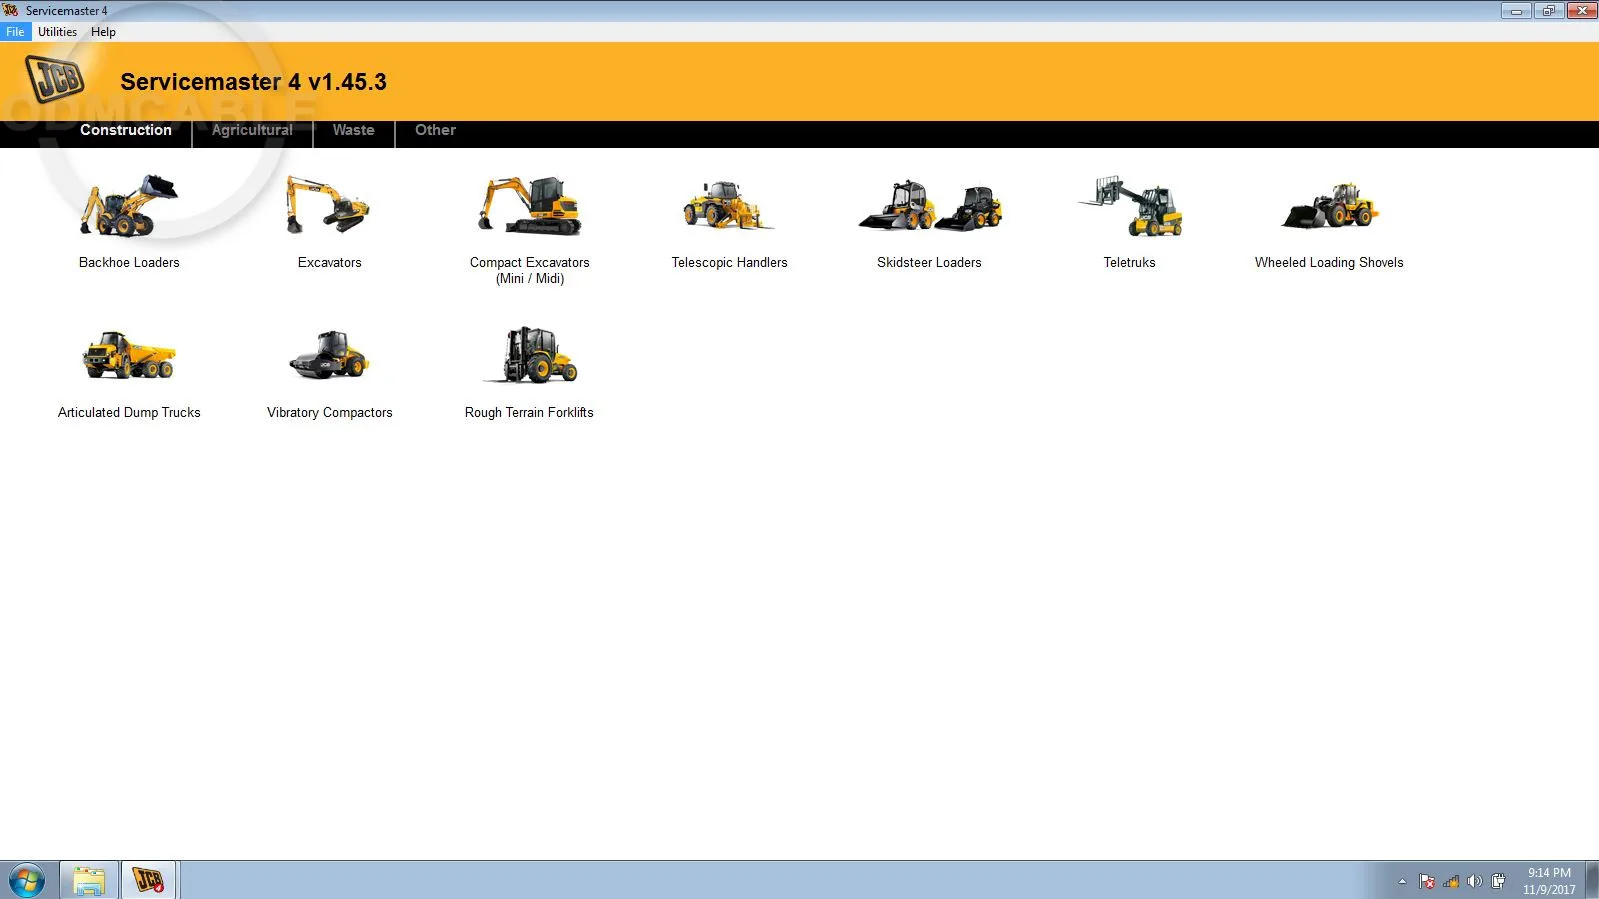Close the Servicemaster 4 window
The width and height of the screenshot is (1599, 899).
1582,11
